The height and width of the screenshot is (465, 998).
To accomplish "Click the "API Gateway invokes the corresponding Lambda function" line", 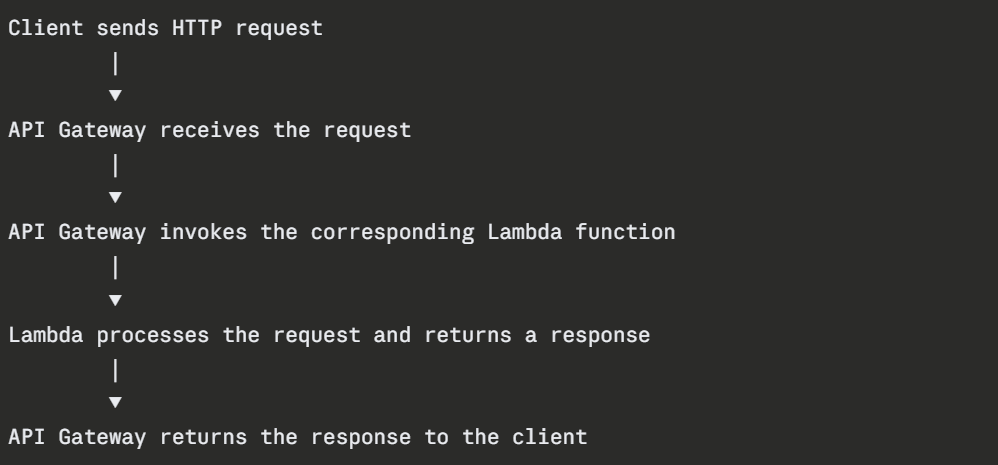I will [x=342, y=232].
